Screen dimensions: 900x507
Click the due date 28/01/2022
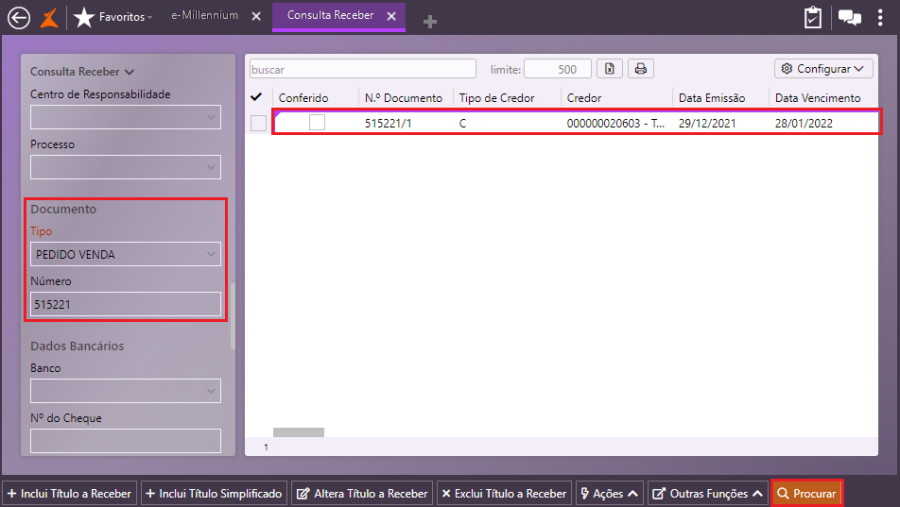804,123
